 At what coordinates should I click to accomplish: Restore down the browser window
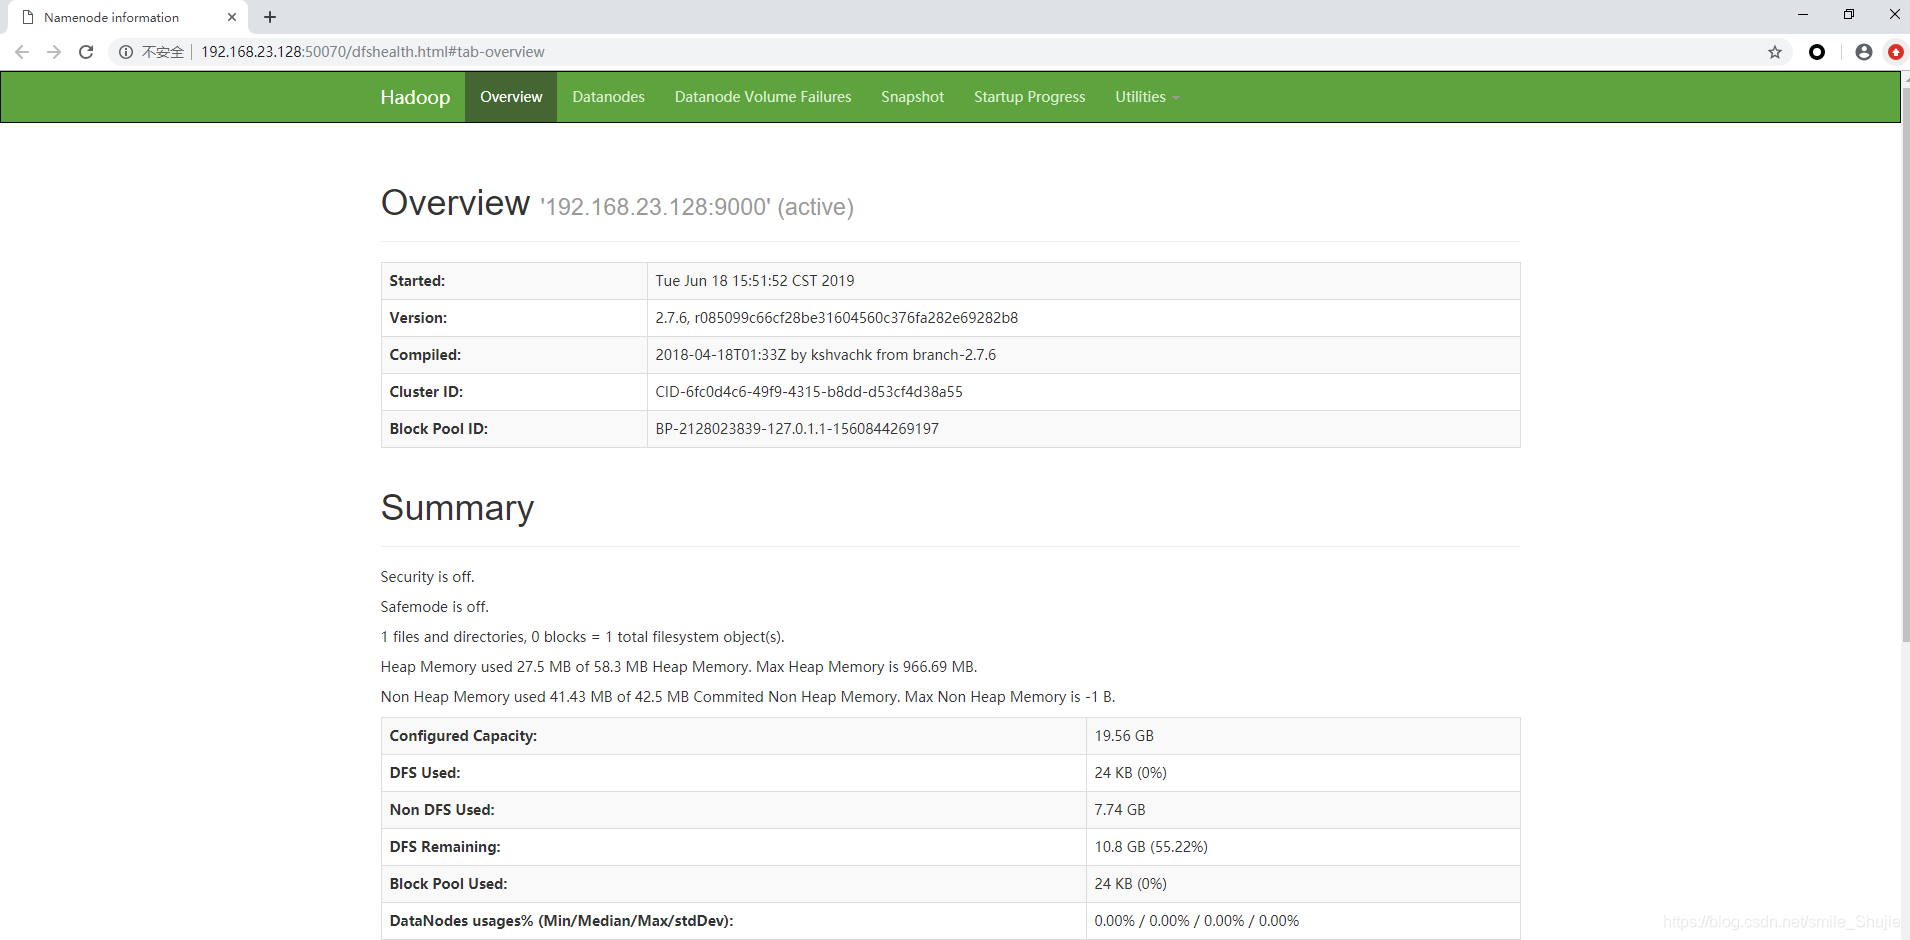1849,14
